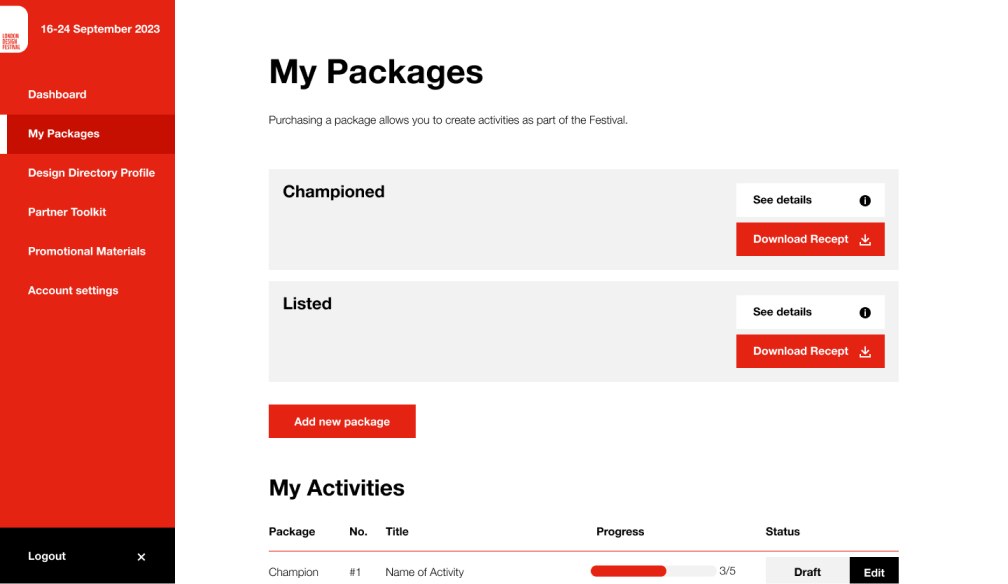Click the Draft status label
This screenshot has height=584, width=1008.
(806, 571)
